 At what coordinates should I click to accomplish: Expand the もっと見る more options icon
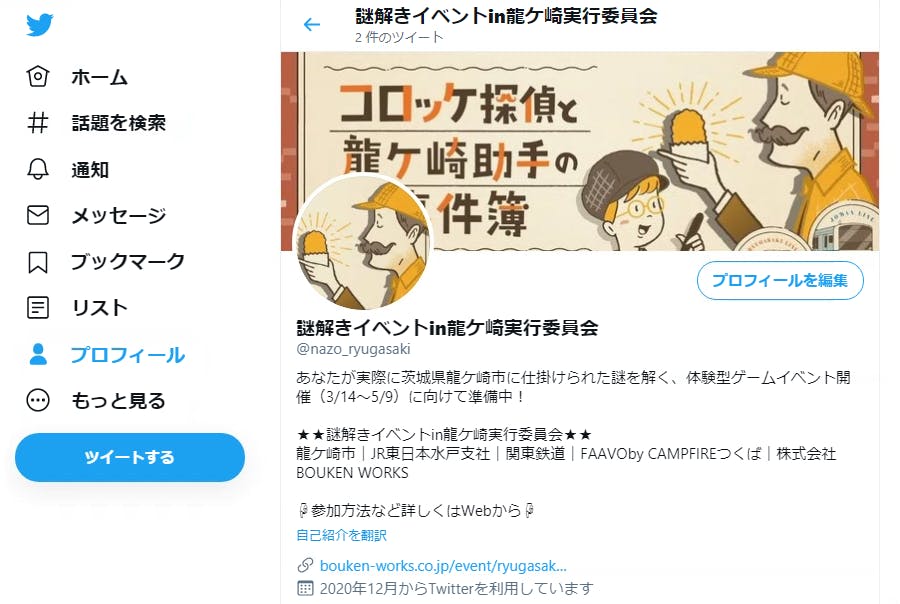click(x=38, y=400)
